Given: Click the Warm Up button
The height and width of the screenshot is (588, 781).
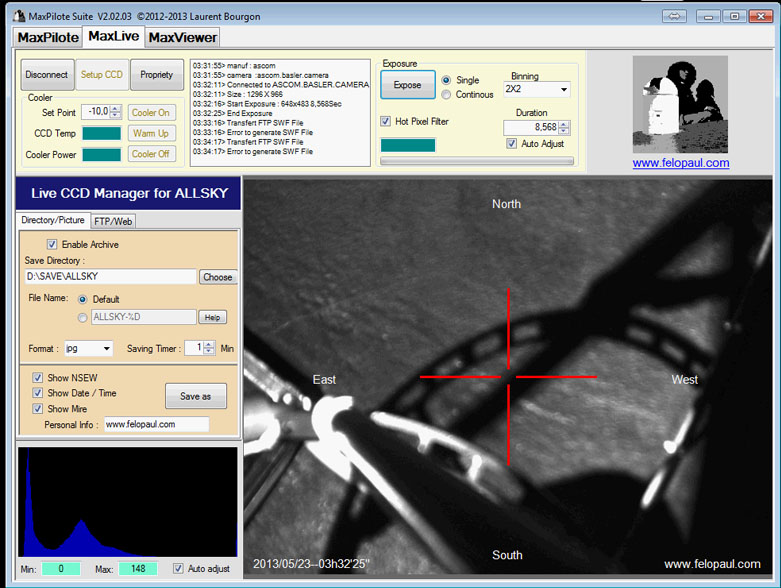Looking at the screenshot, I should coord(151,133).
